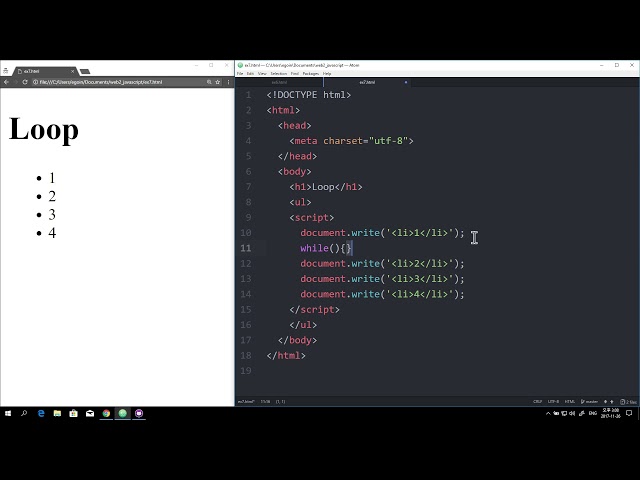Click the ENG input language indicator

click(x=593, y=413)
